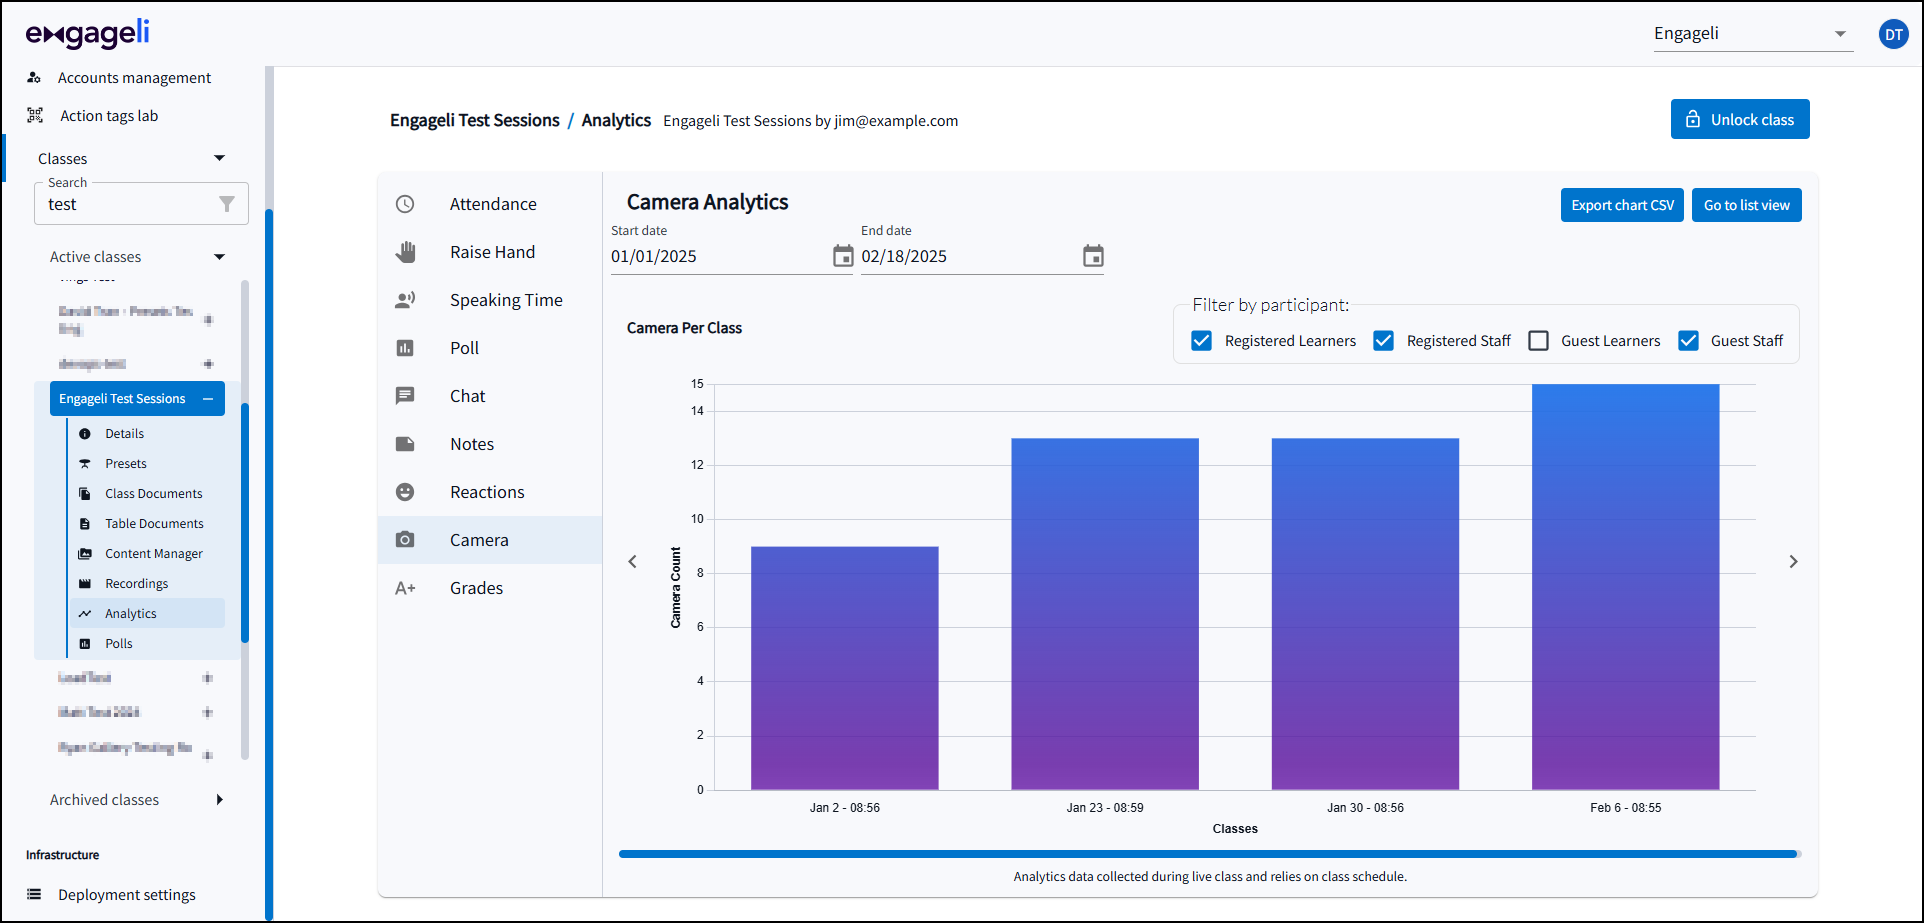
Task: Open Accounts management icon
Action: pos(34,78)
